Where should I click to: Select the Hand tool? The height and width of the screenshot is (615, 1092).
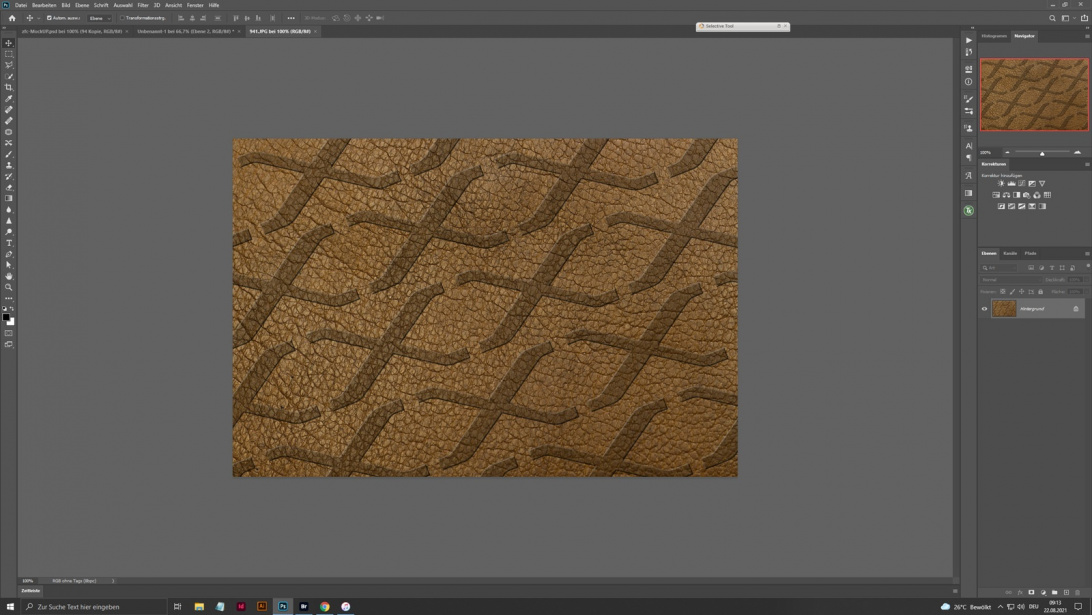pyautogui.click(x=9, y=276)
